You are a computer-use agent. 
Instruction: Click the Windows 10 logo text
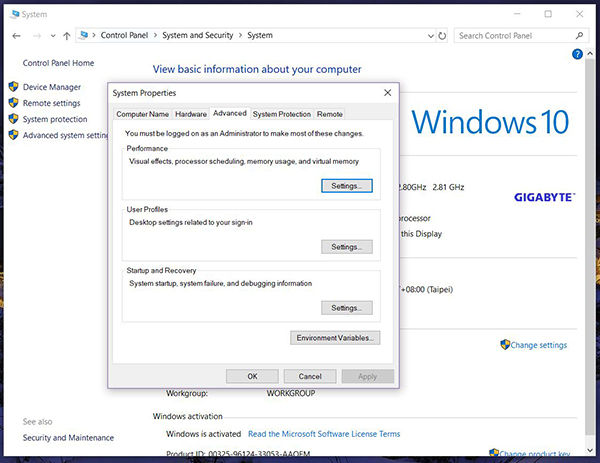(x=490, y=122)
